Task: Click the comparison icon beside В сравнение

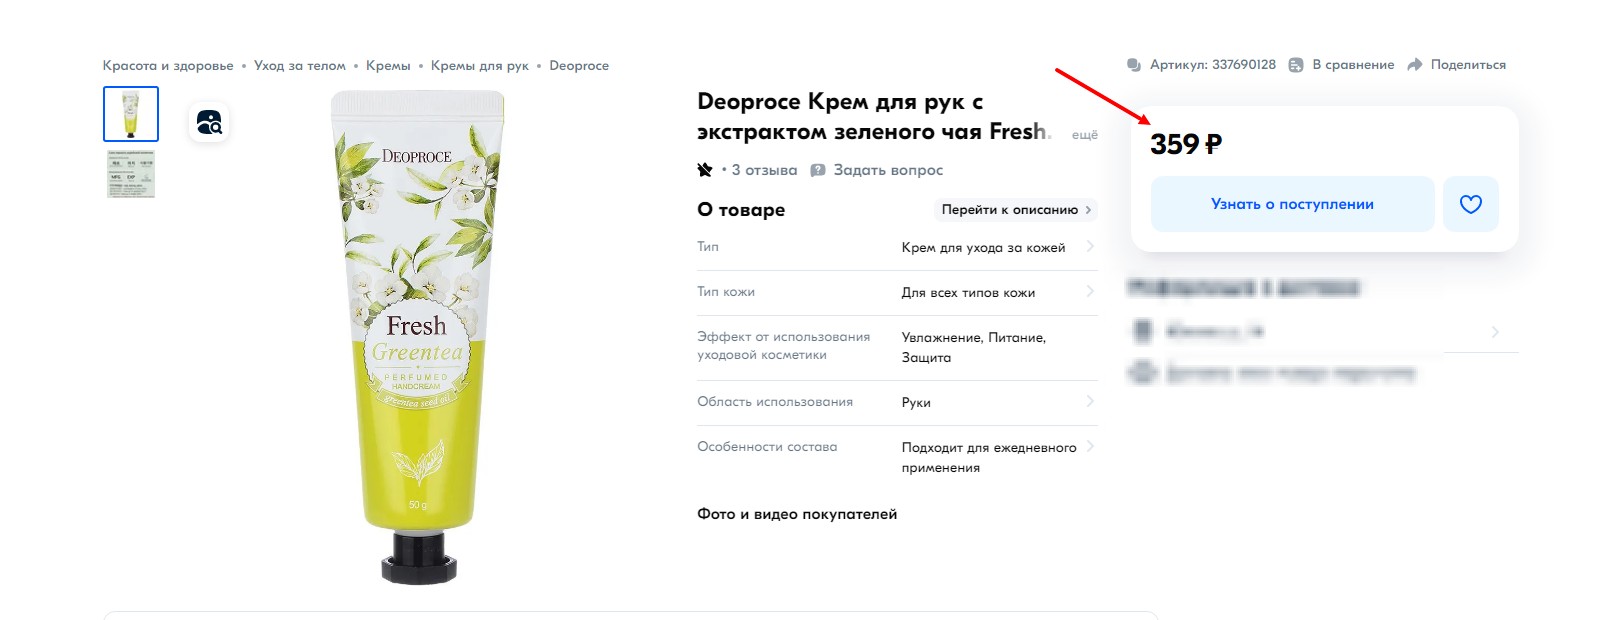Action: (1296, 65)
